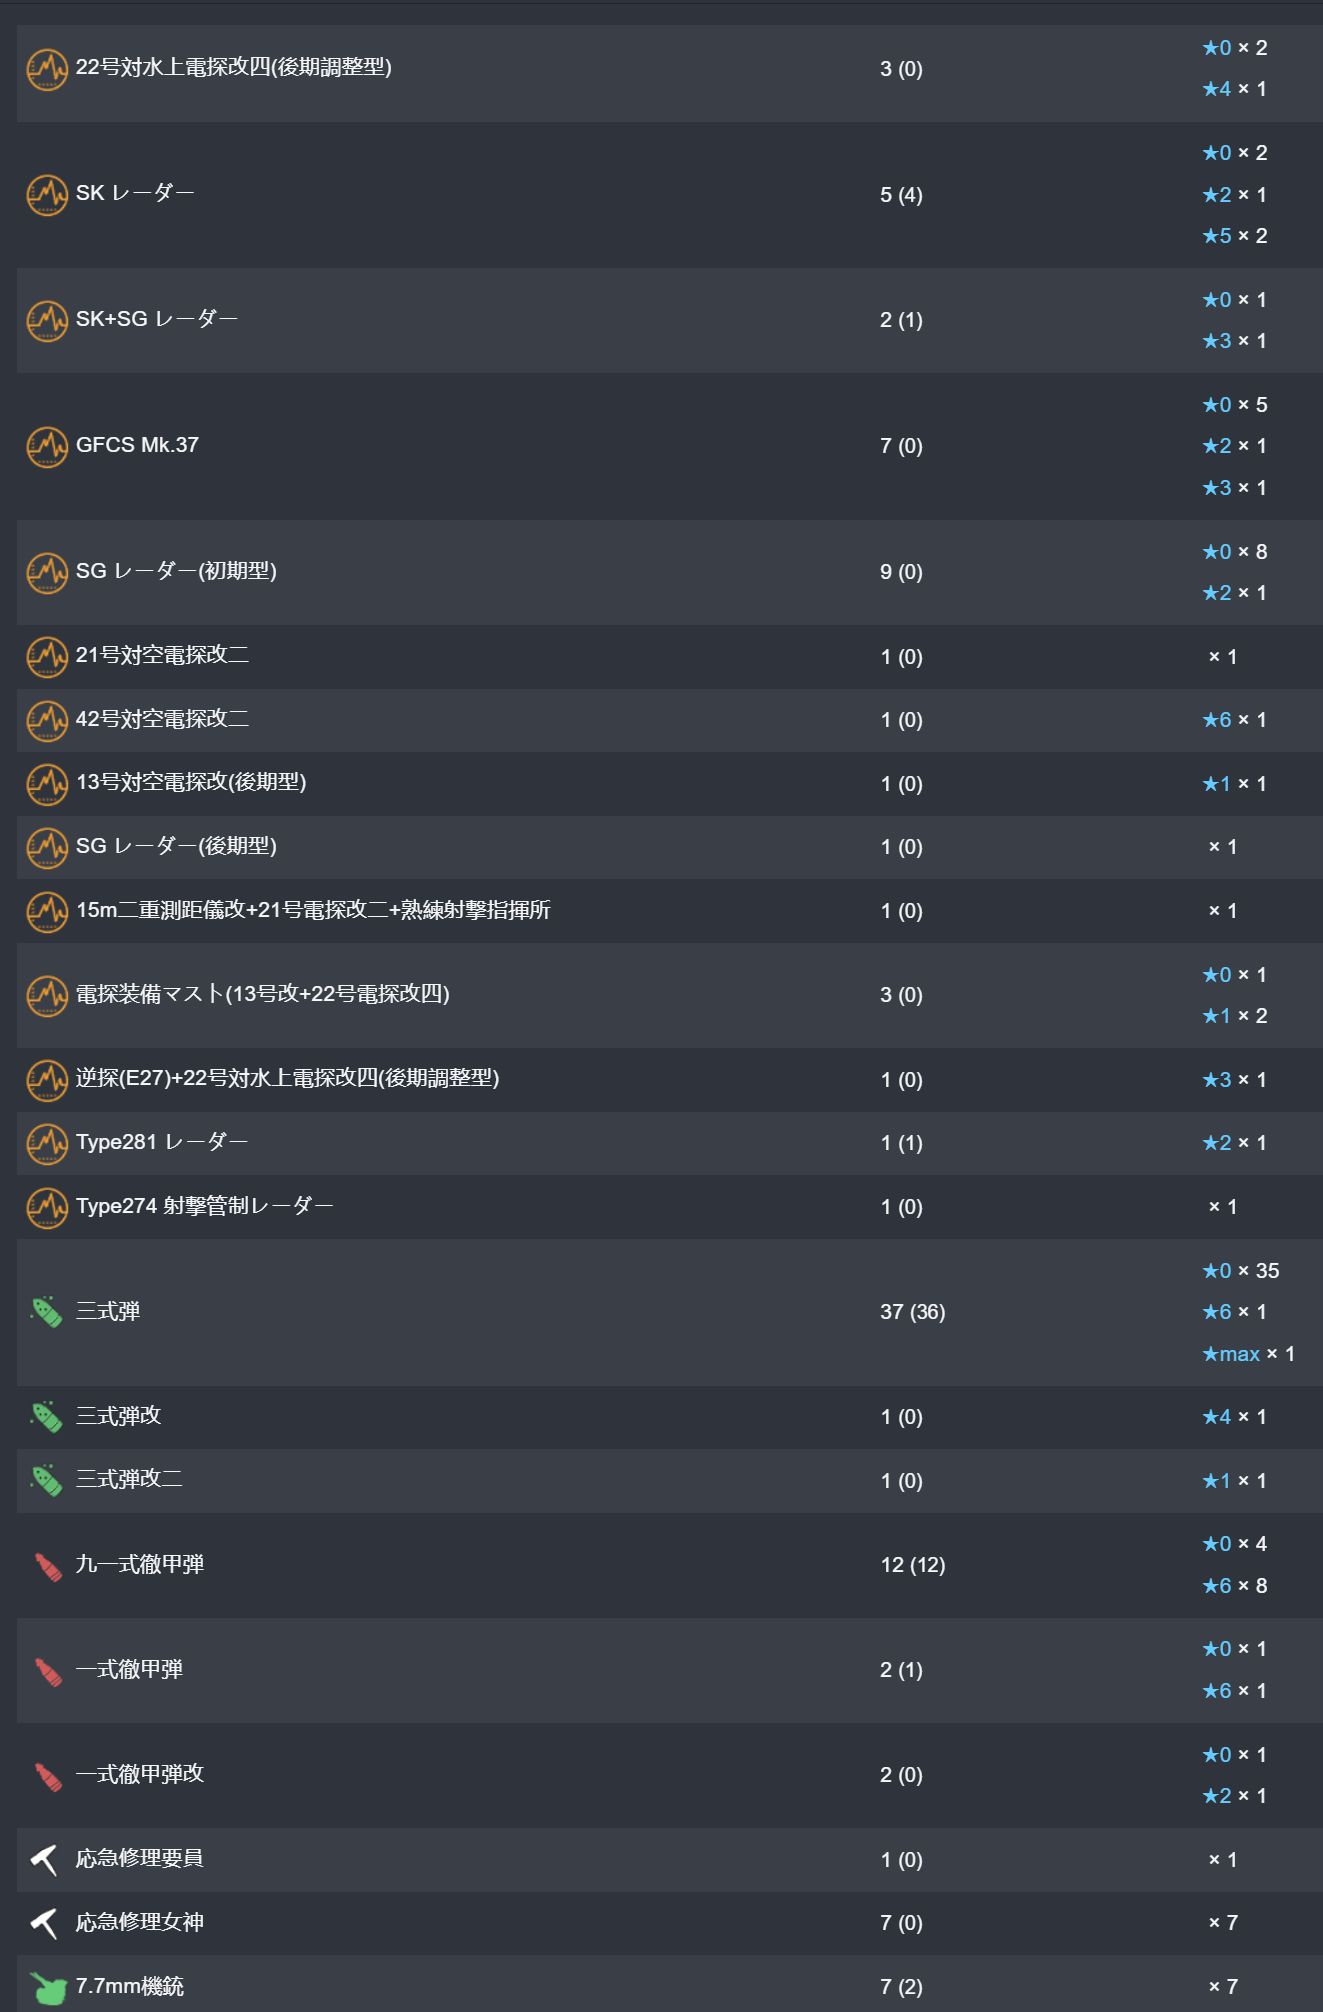Click the red shell icon for 九一式徹甲弾
The width and height of the screenshot is (1323, 2012).
tap(47, 1566)
